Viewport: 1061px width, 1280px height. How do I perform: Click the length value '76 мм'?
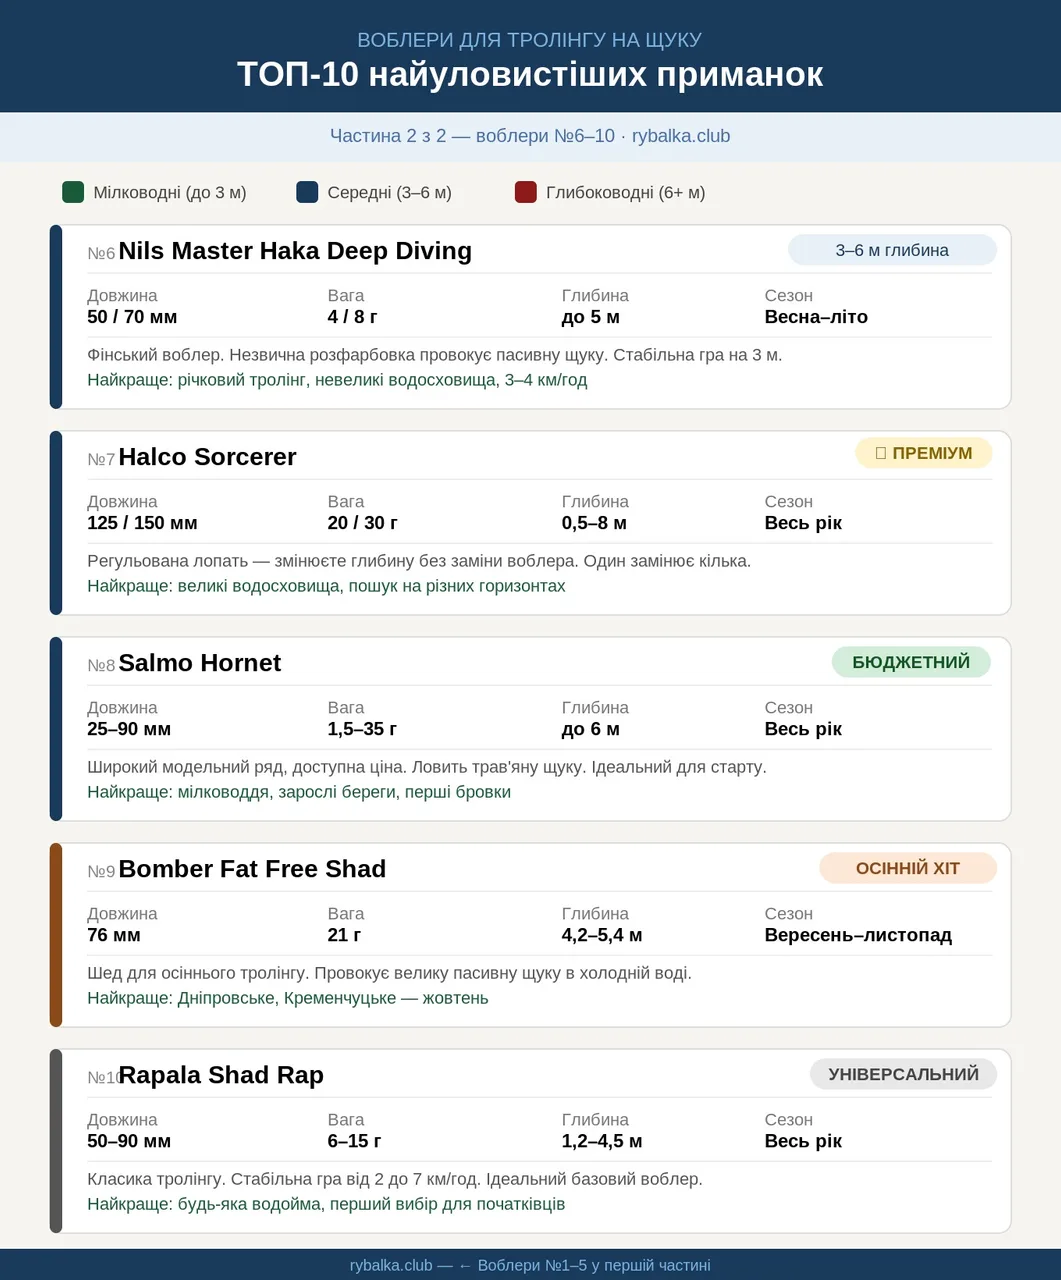tap(114, 935)
